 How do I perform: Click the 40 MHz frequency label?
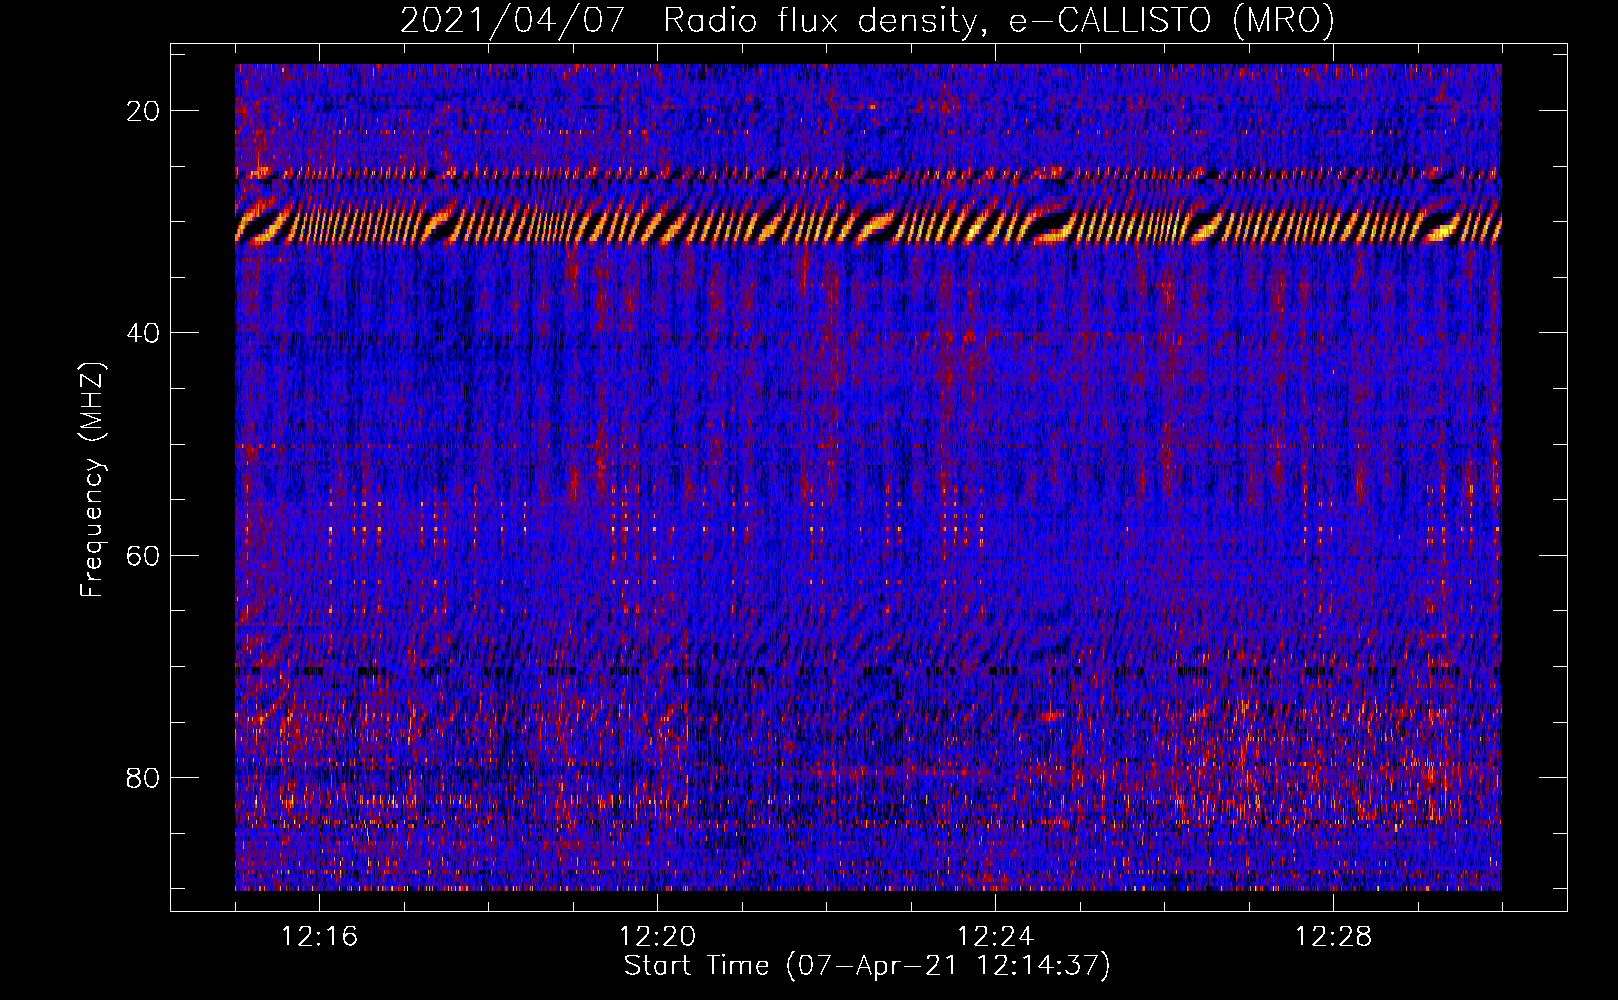(143, 333)
